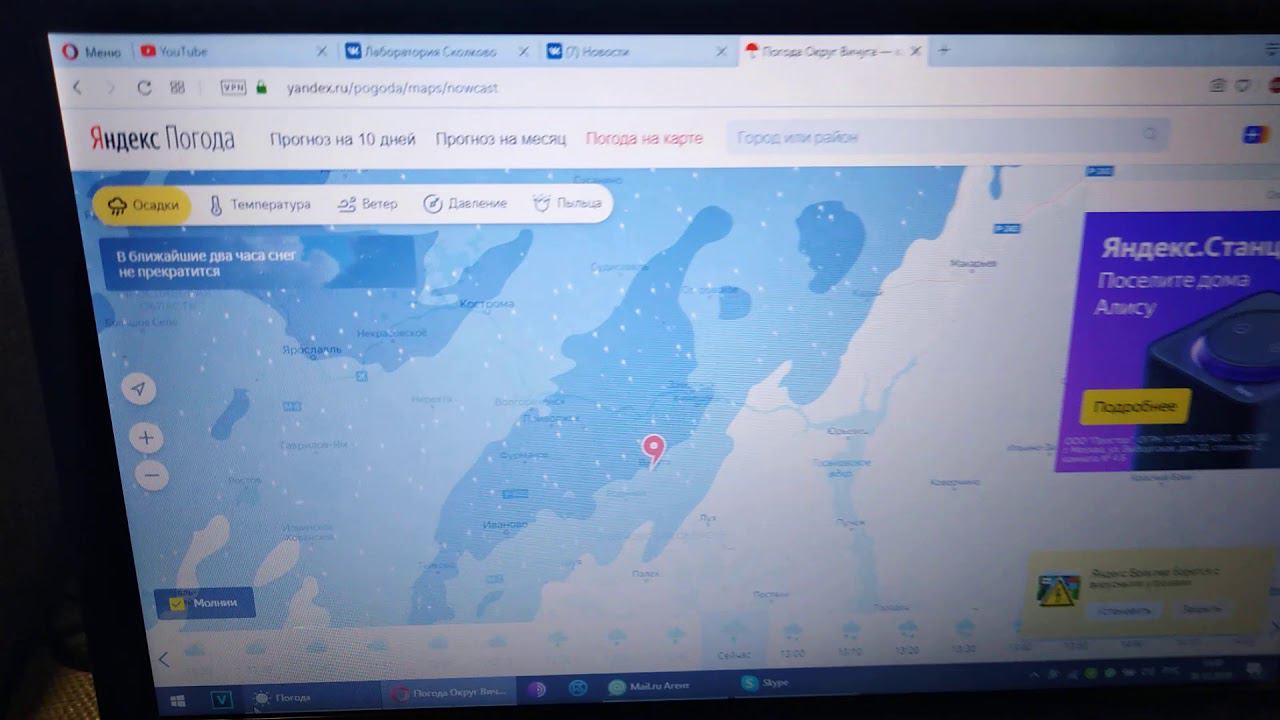Click the Фурманов label on map

click(x=523, y=456)
